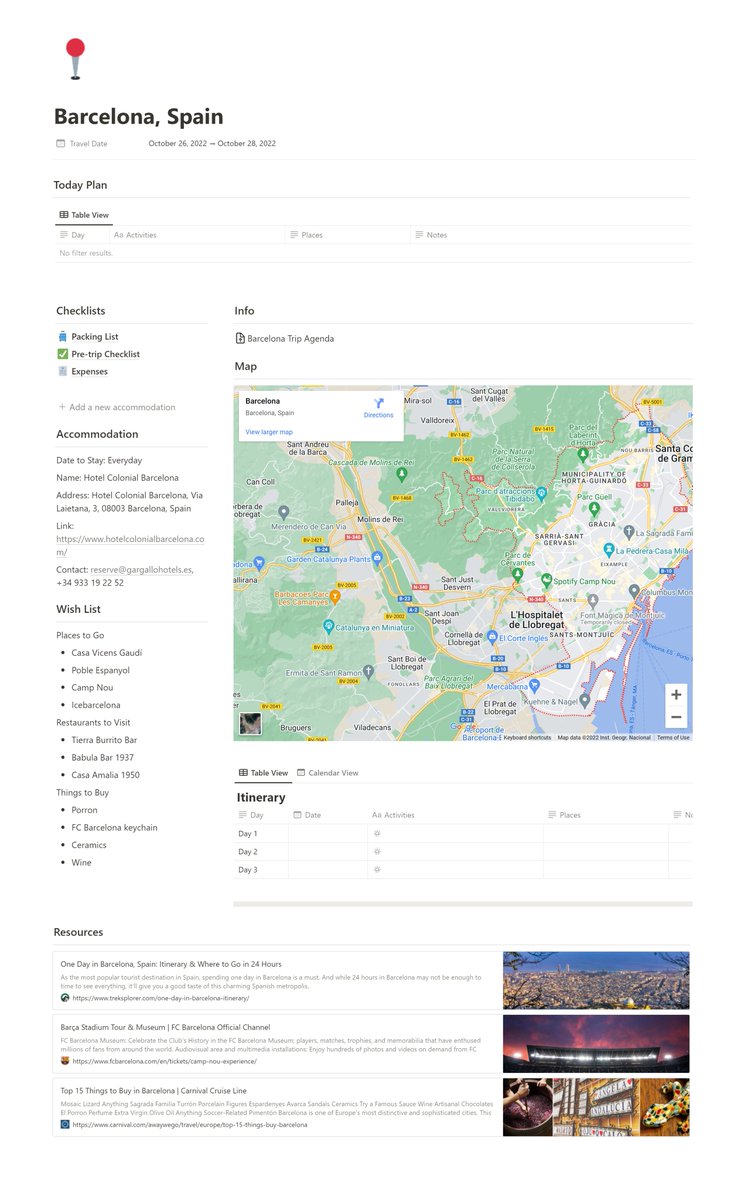
Task: Click the Notes column header in Today Plan
Action: [x=550, y=235]
